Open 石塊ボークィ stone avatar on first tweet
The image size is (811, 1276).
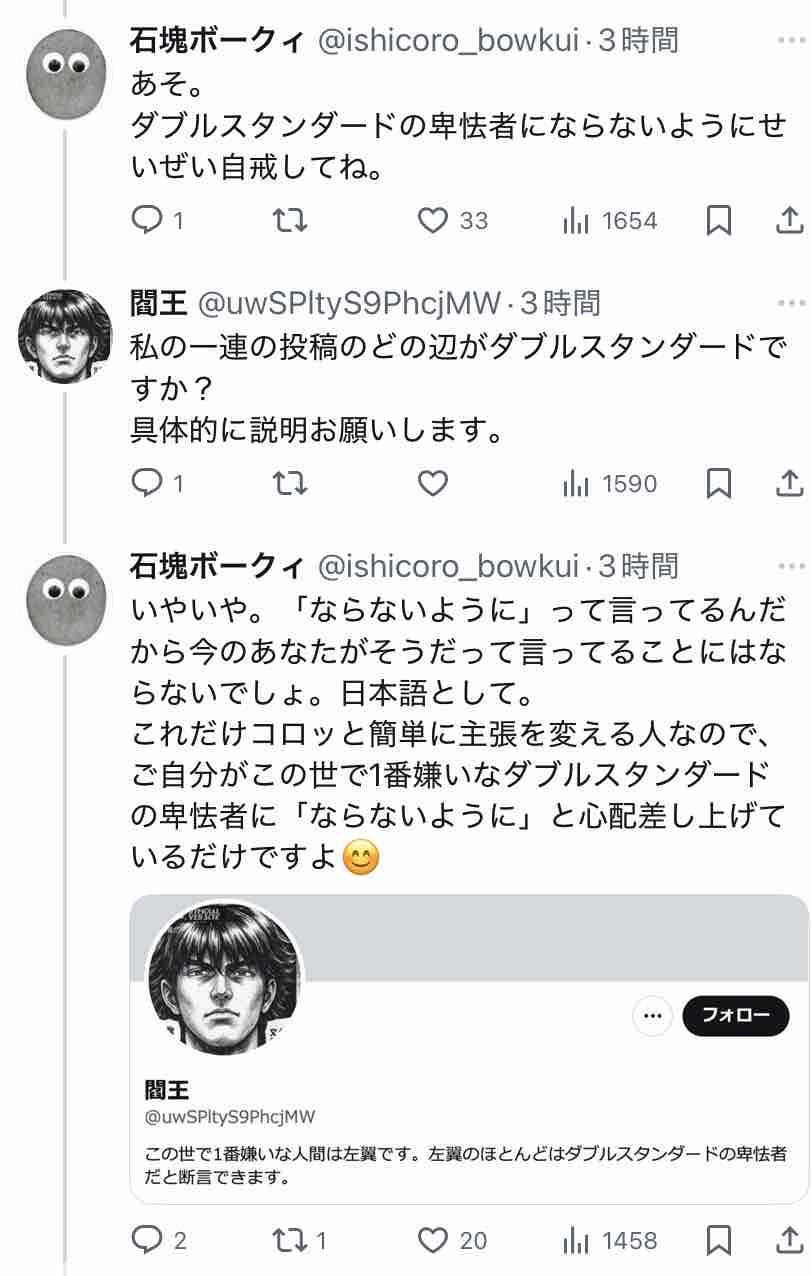point(67,75)
